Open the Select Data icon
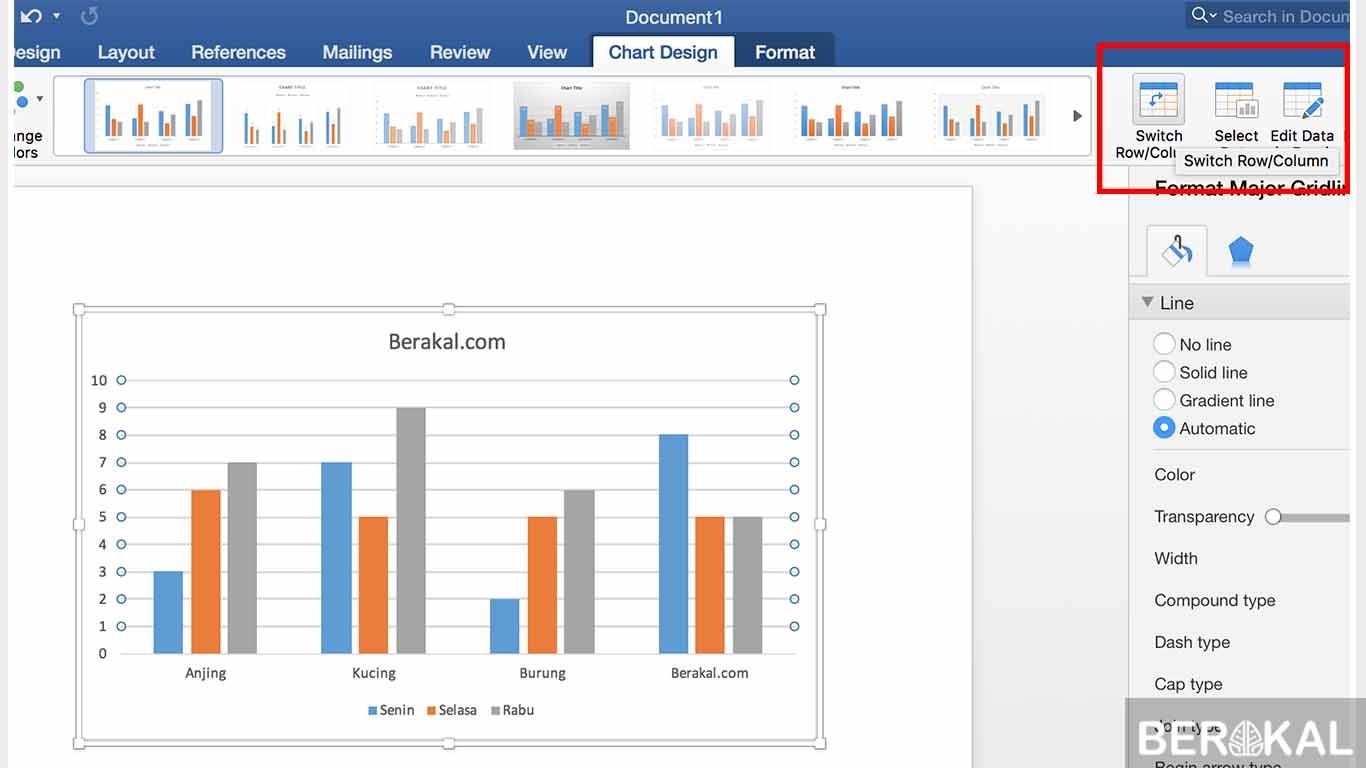 pyautogui.click(x=1236, y=102)
